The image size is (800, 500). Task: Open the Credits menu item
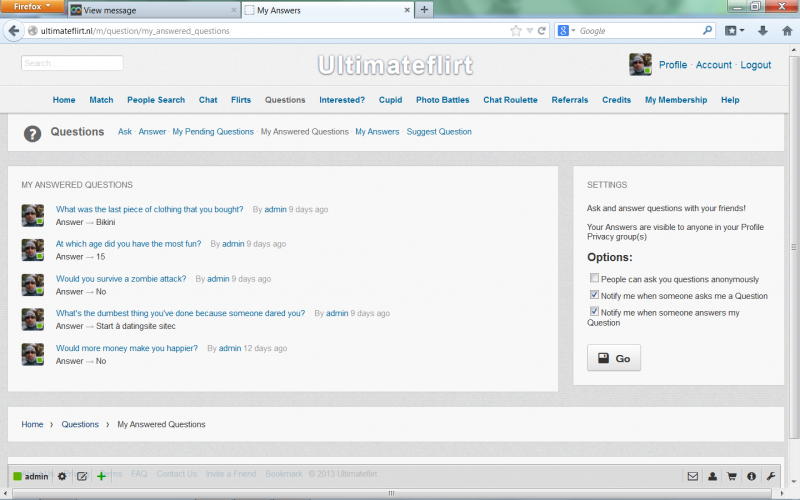616,100
